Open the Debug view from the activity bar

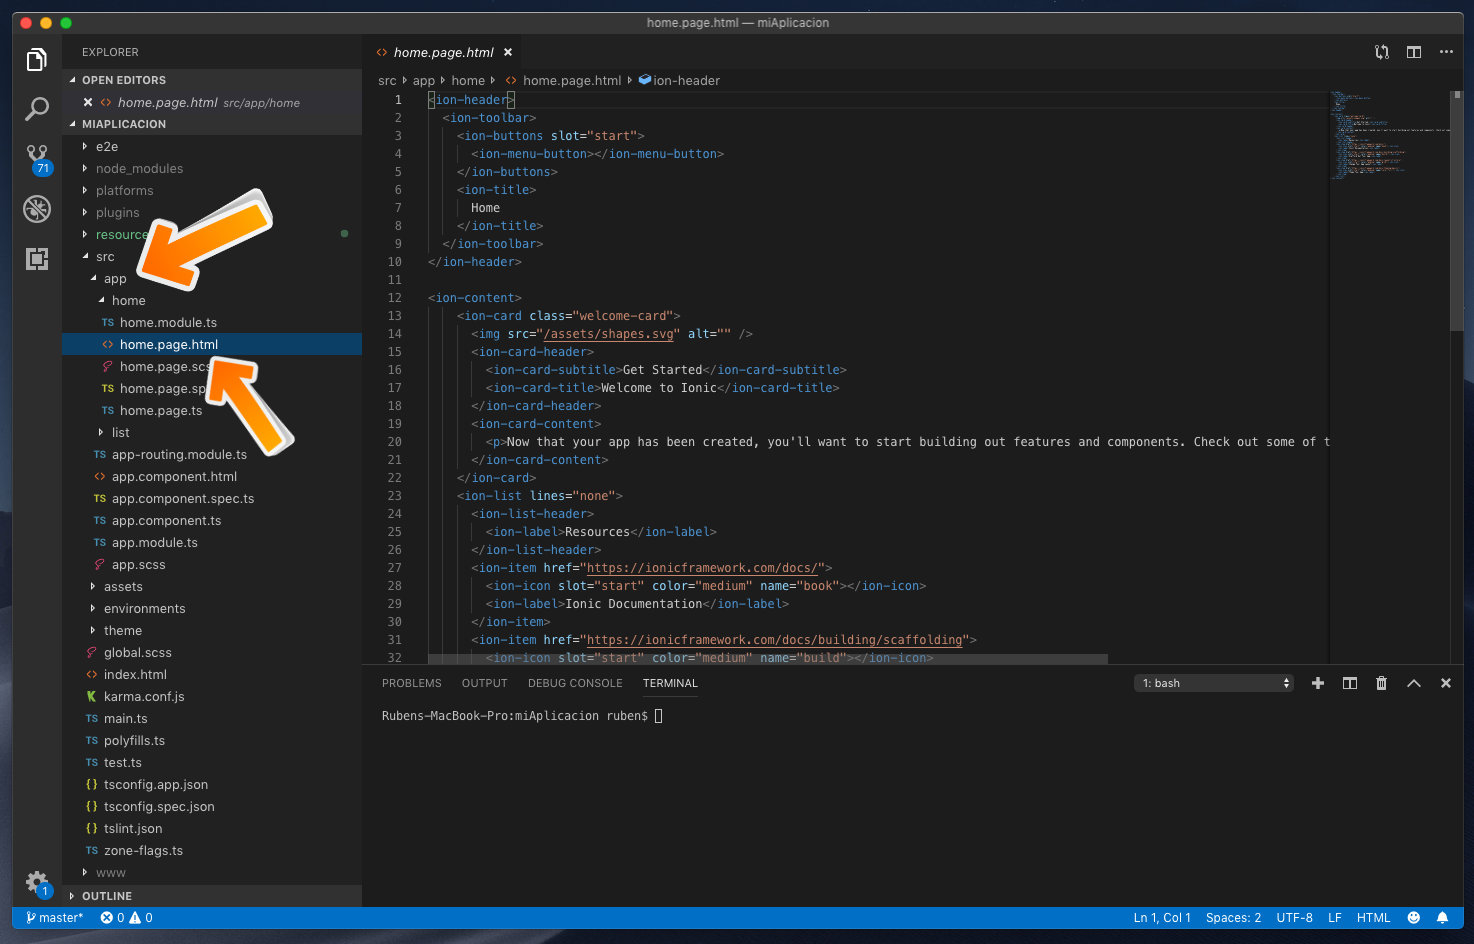(x=37, y=209)
